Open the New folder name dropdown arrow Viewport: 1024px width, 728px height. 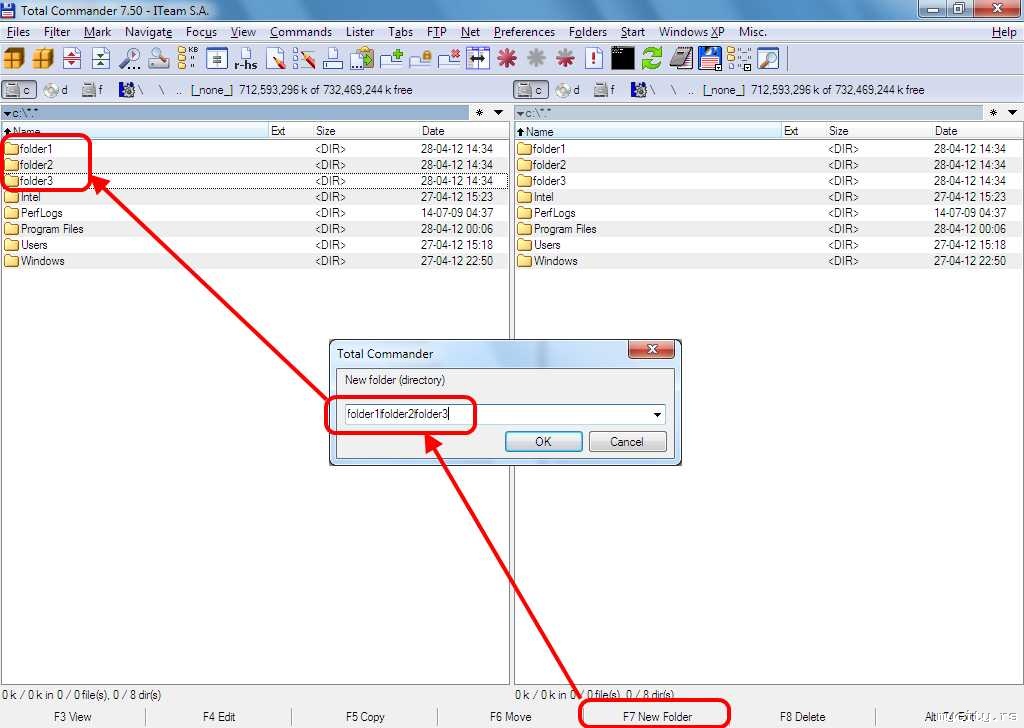(x=657, y=415)
